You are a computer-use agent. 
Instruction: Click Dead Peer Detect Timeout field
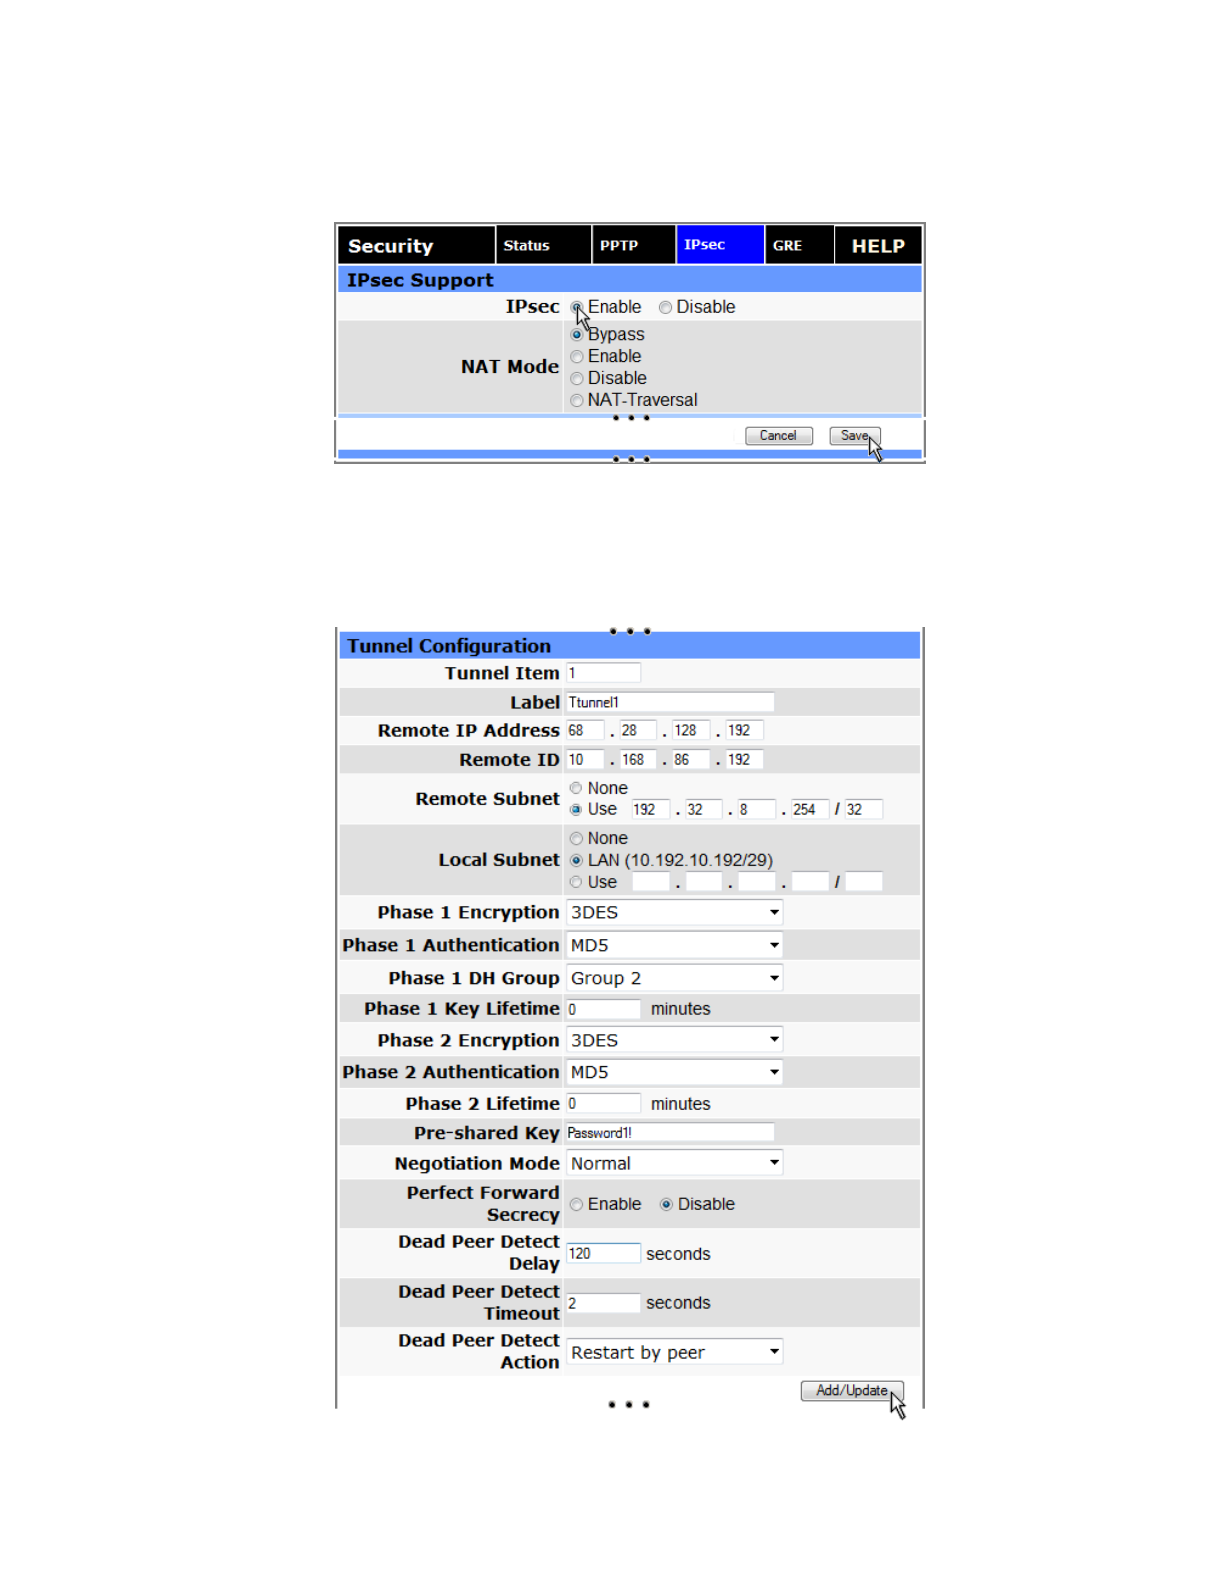coord(603,1303)
